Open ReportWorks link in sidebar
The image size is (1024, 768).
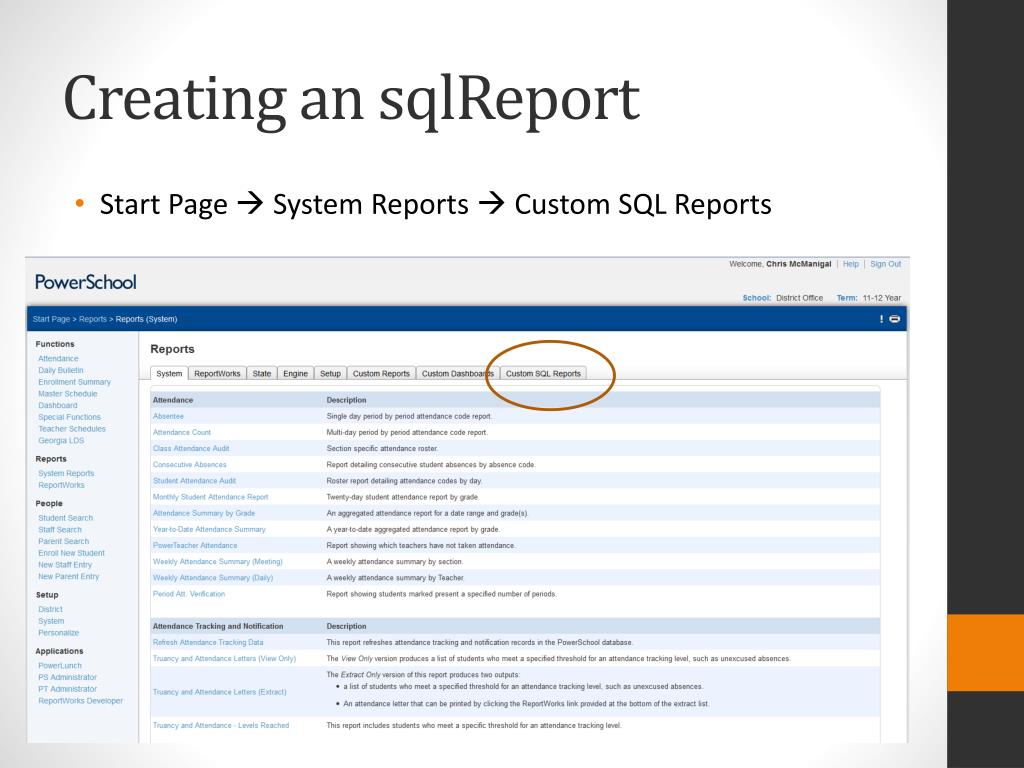pyautogui.click(x=61, y=485)
